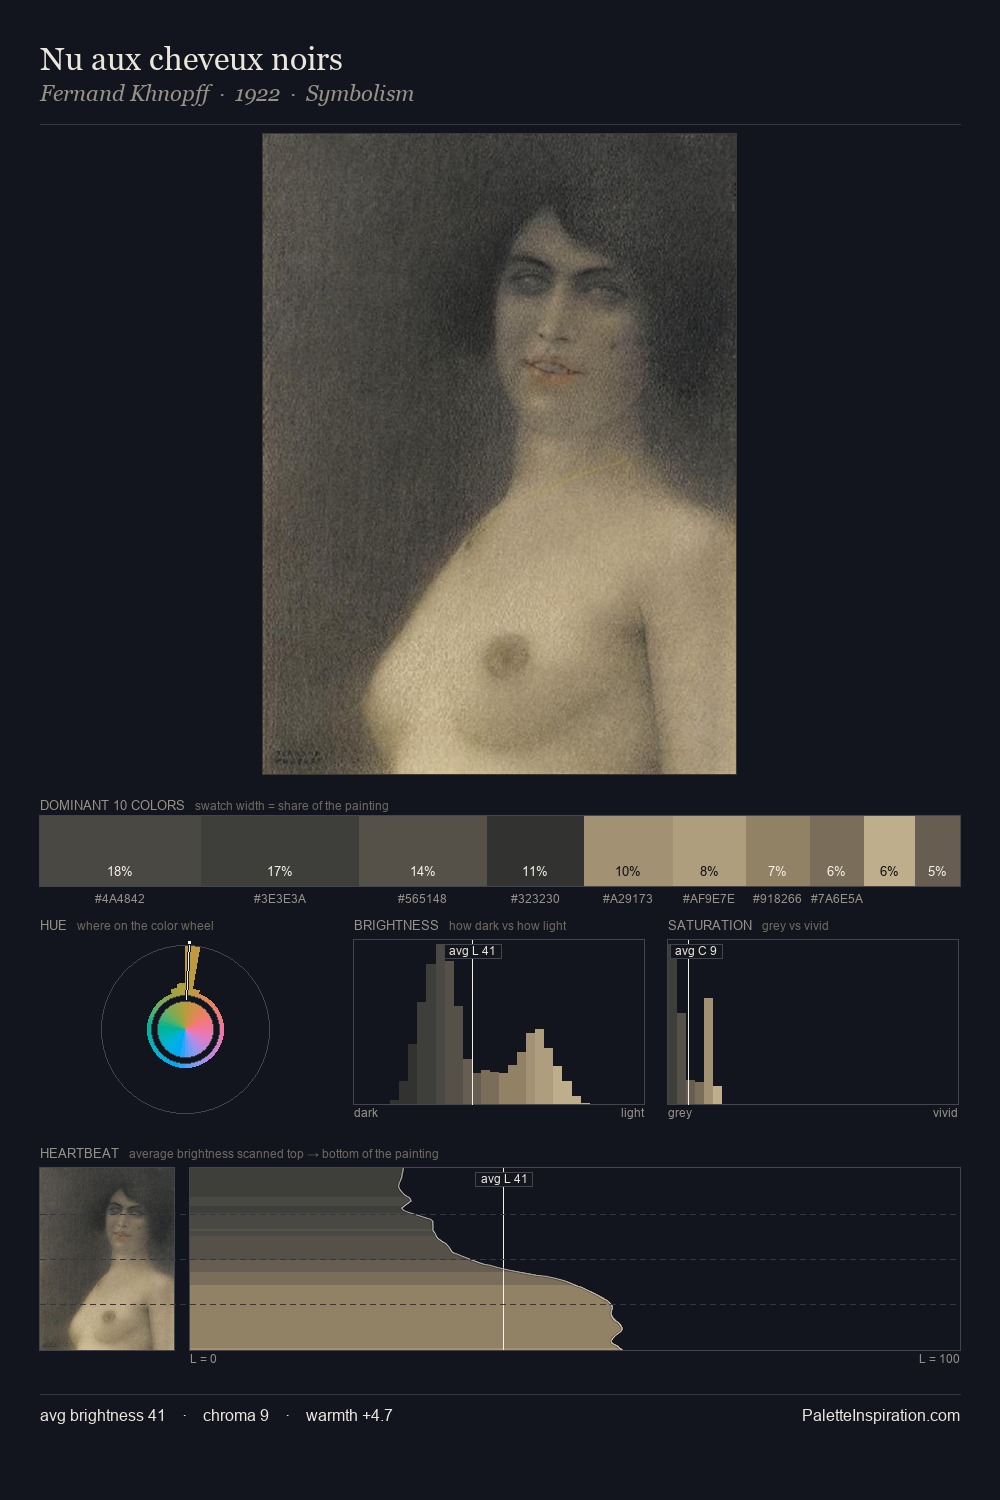
Task: Click hex code '#565148' text
Action: [422, 899]
